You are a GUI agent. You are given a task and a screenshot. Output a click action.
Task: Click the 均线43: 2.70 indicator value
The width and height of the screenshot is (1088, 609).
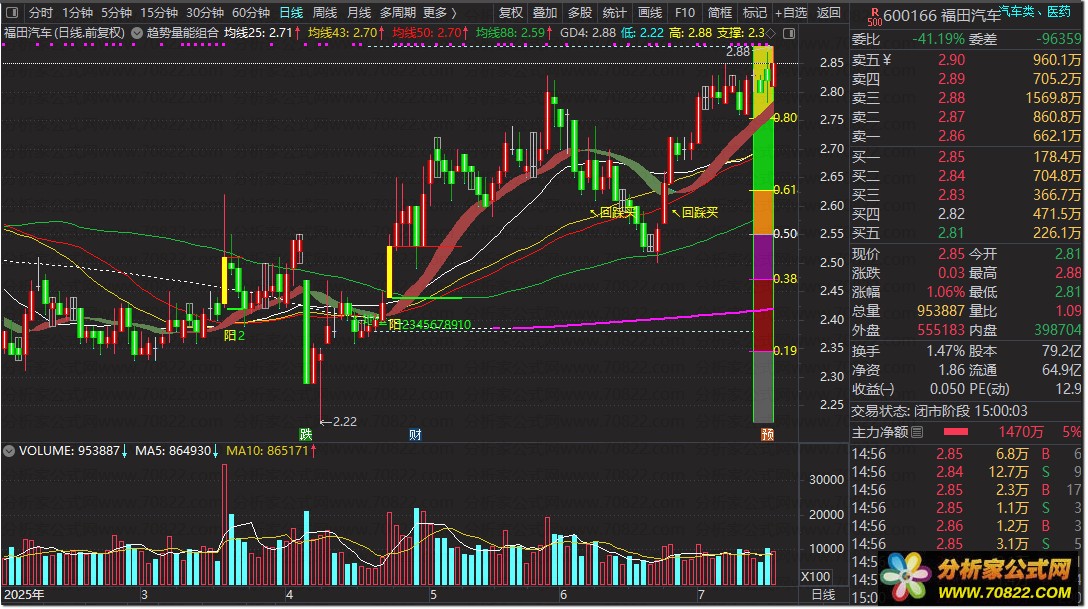coord(343,33)
